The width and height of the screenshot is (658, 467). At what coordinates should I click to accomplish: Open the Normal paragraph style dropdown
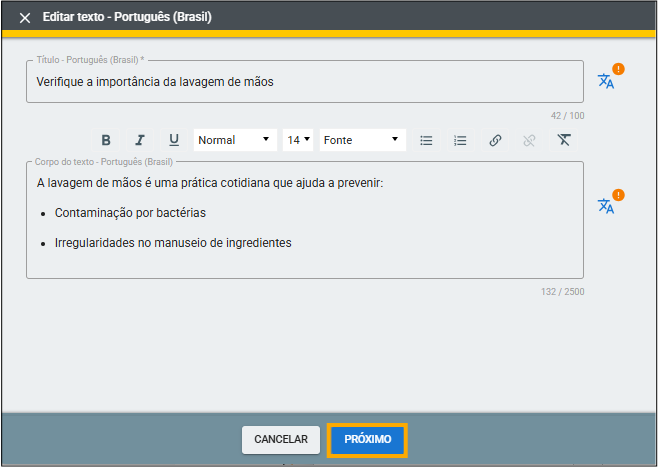pos(235,140)
